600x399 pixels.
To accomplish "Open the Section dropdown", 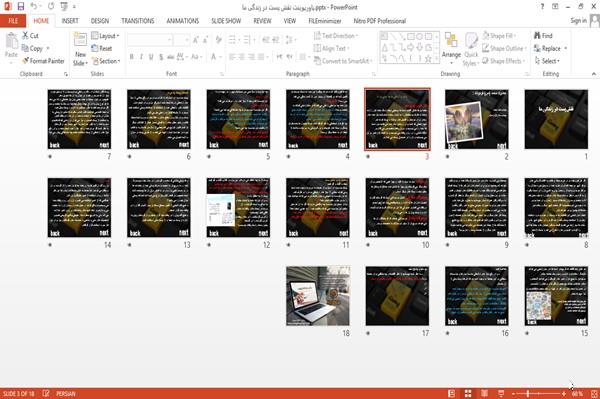I will pos(106,61).
